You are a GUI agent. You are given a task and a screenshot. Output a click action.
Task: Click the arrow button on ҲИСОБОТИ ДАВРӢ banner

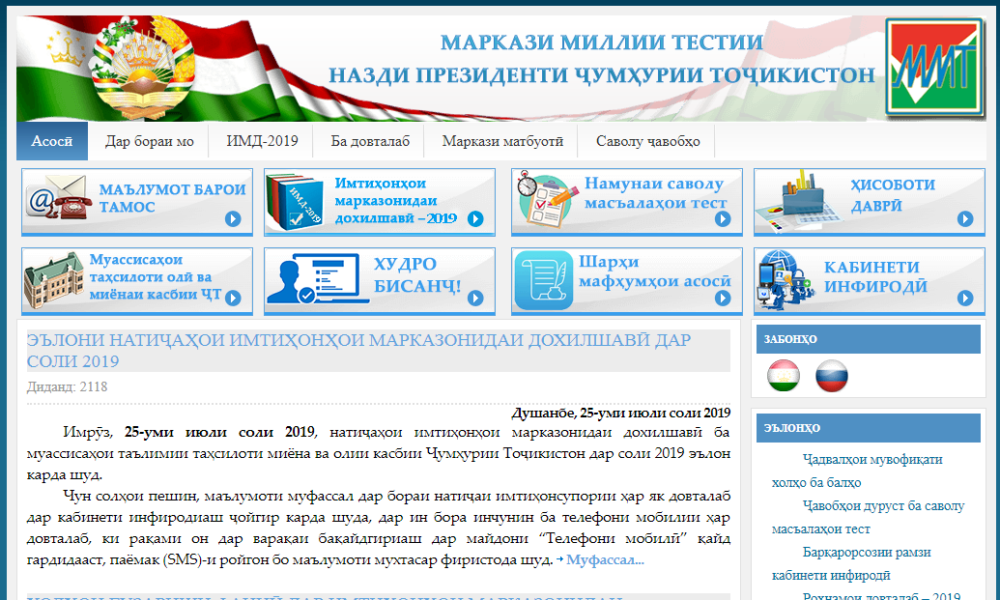click(965, 219)
